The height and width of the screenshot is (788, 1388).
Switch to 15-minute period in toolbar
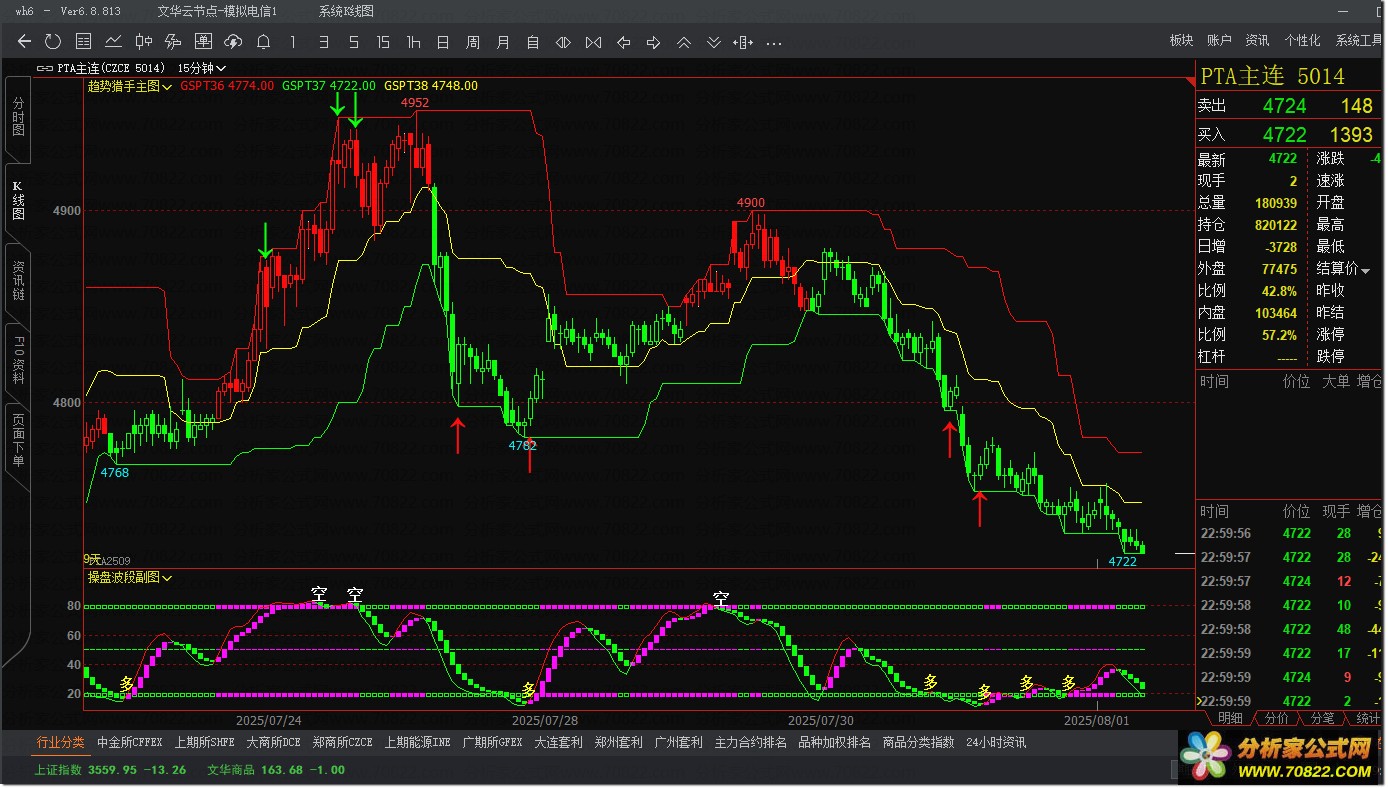pos(383,42)
